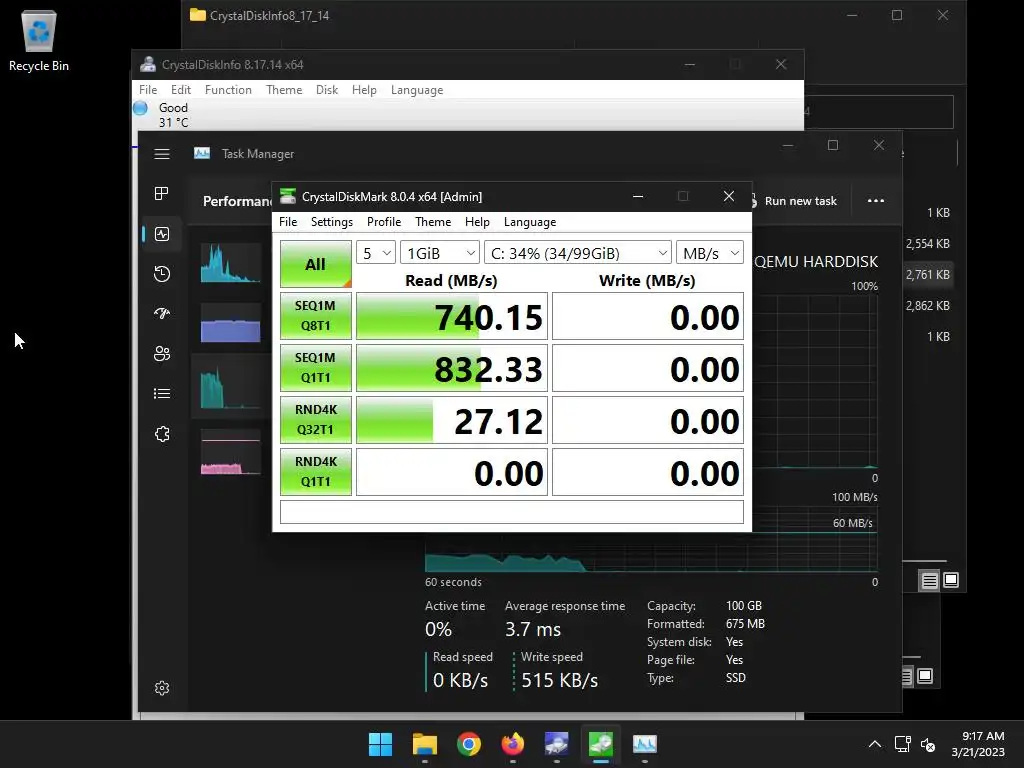Run the SEQ1M Q1T1 test
Screen dimensions: 1024x768
pyautogui.click(x=315, y=368)
